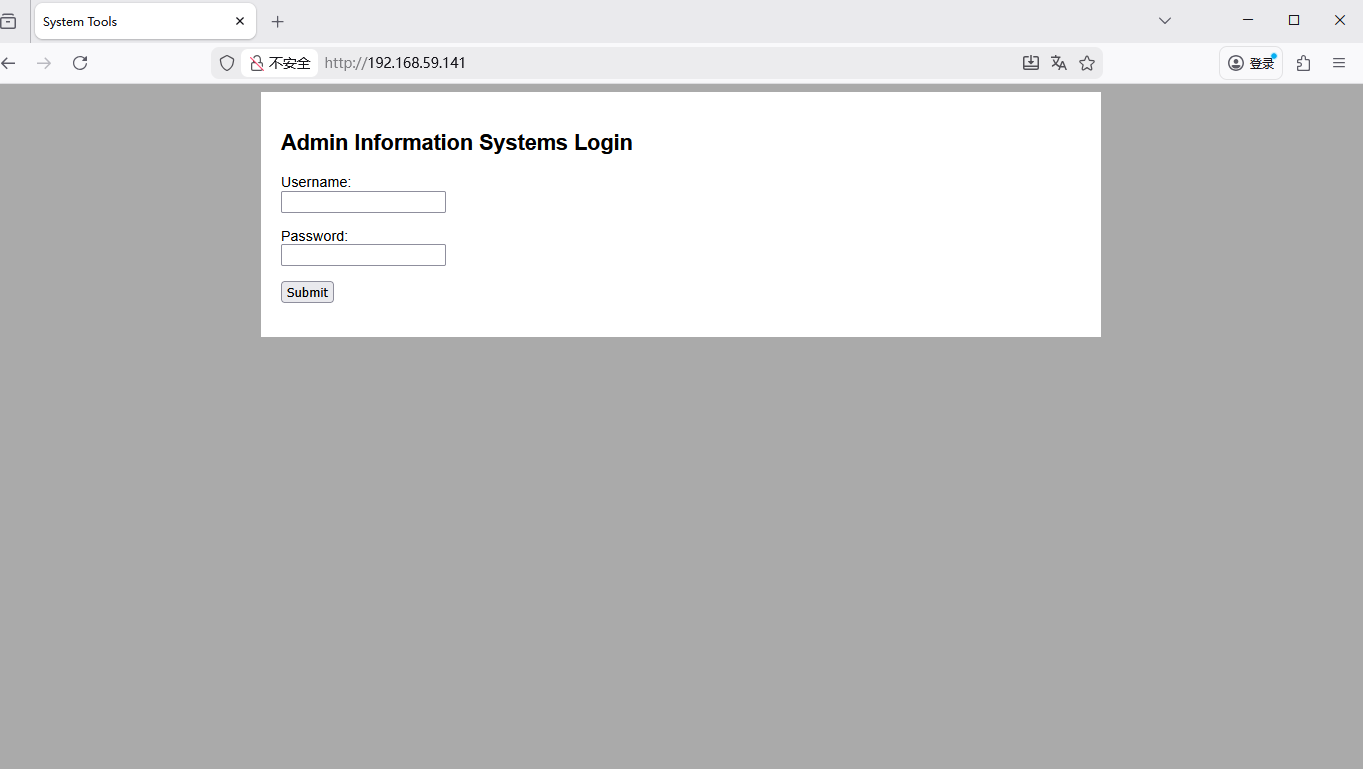Select the System Tools tab
Viewport: 1363px width, 769px height.
tap(145, 21)
